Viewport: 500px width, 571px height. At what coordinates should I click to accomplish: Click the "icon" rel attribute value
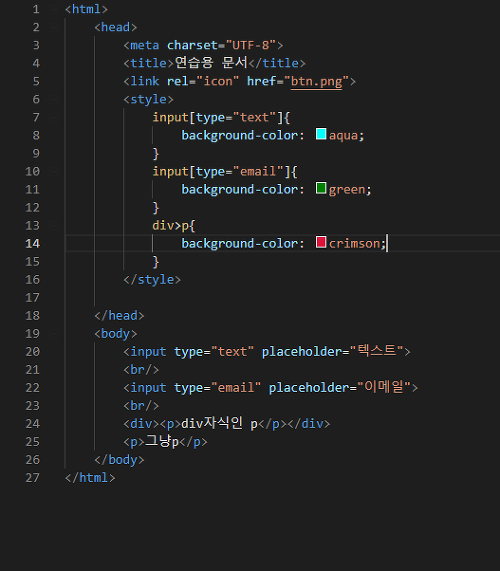pyautogui.click(x=218, y=81)
